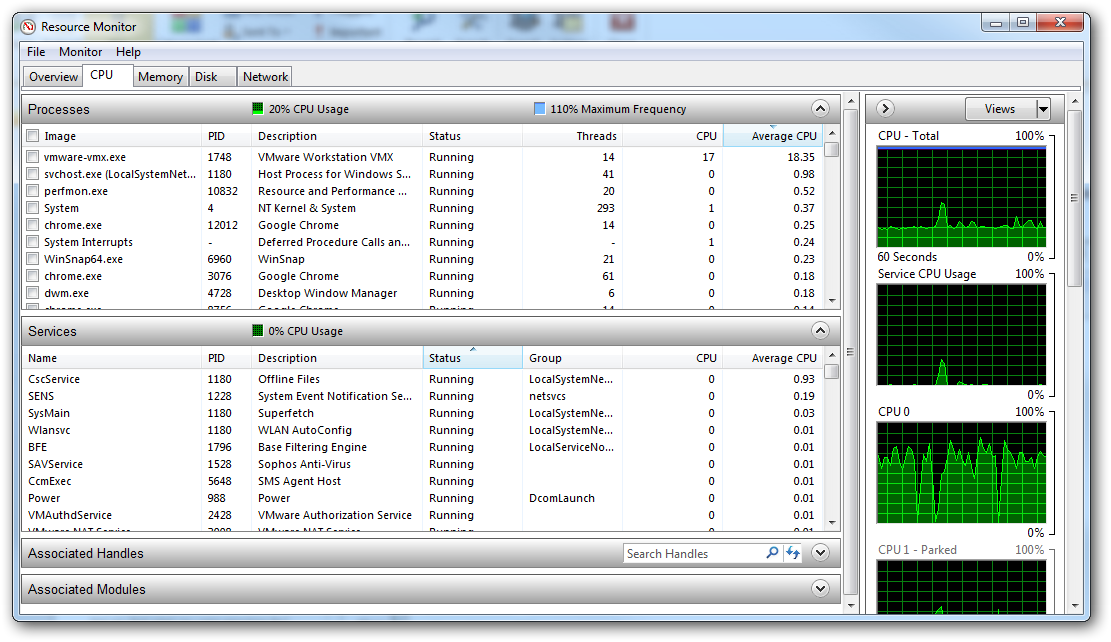This screenshot has height=642, width=1111.
Task: Collapse the Processes section chevron
Action: (x=820, y=109)
